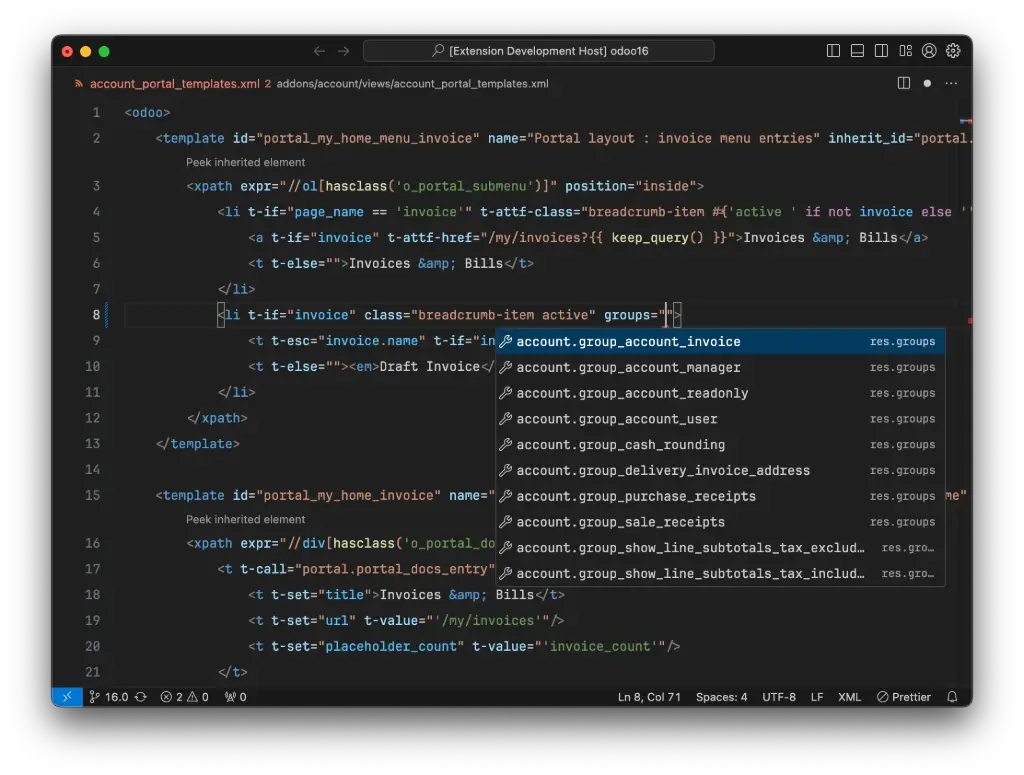Screen dimensions: 1024x775
Task: Open the notifications bell
Action: pyautogui.click(x=951, y=697)
